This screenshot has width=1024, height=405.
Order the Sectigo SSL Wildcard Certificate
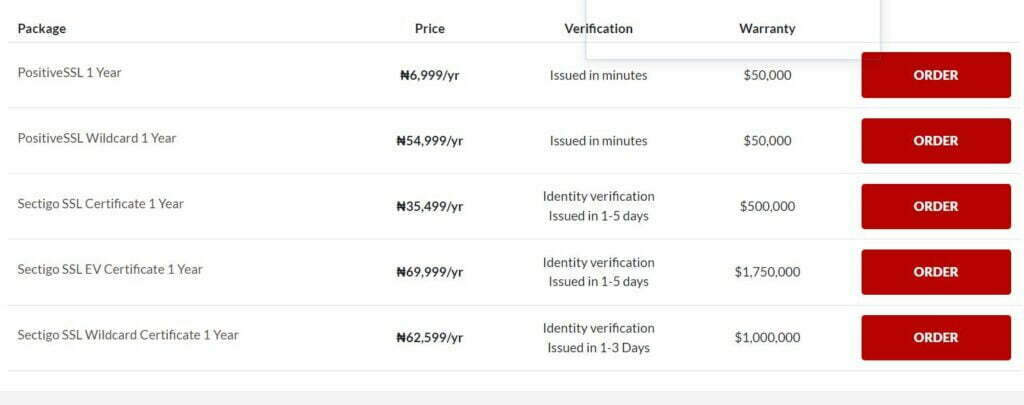[936, 338]
